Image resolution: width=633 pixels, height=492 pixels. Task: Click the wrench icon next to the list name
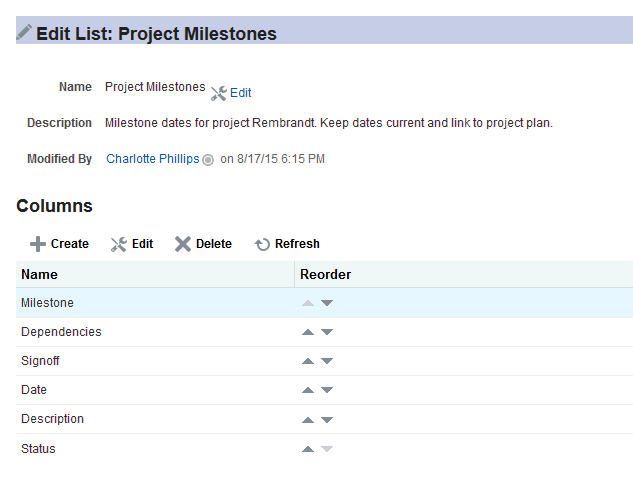[219, 93]
